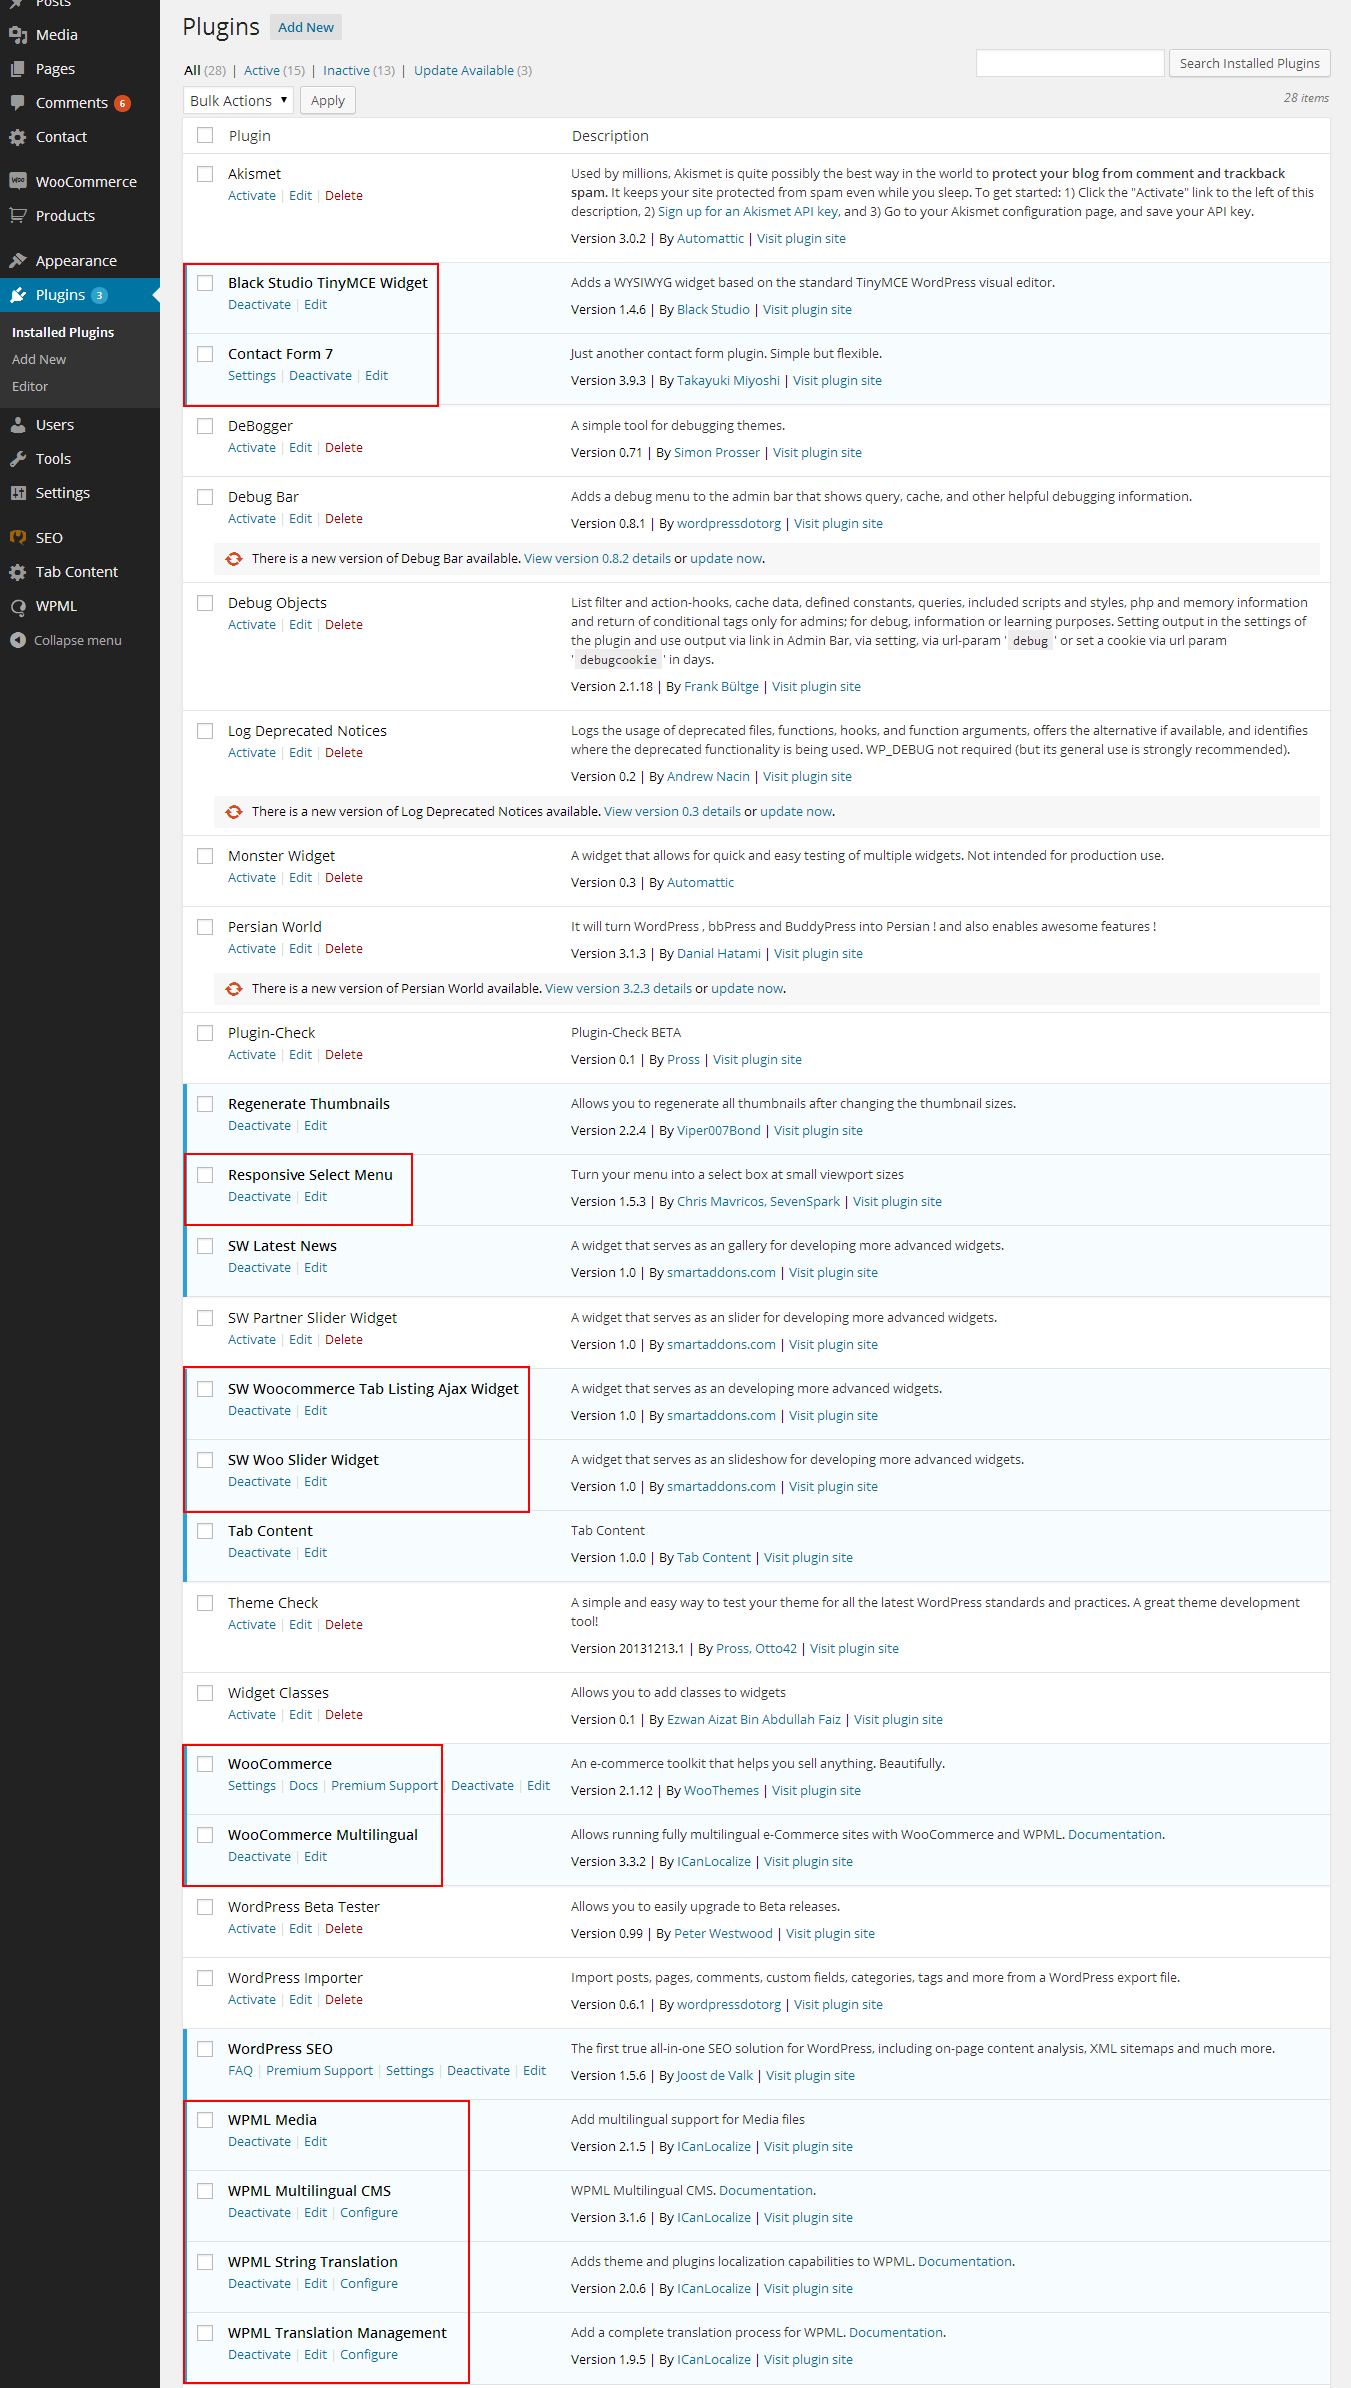Image resolution: width=1351 pixels, height=2388 pixels.
Task: Activate the Akismet plugin
Action: pyautogui.click(x=252, y=196)
